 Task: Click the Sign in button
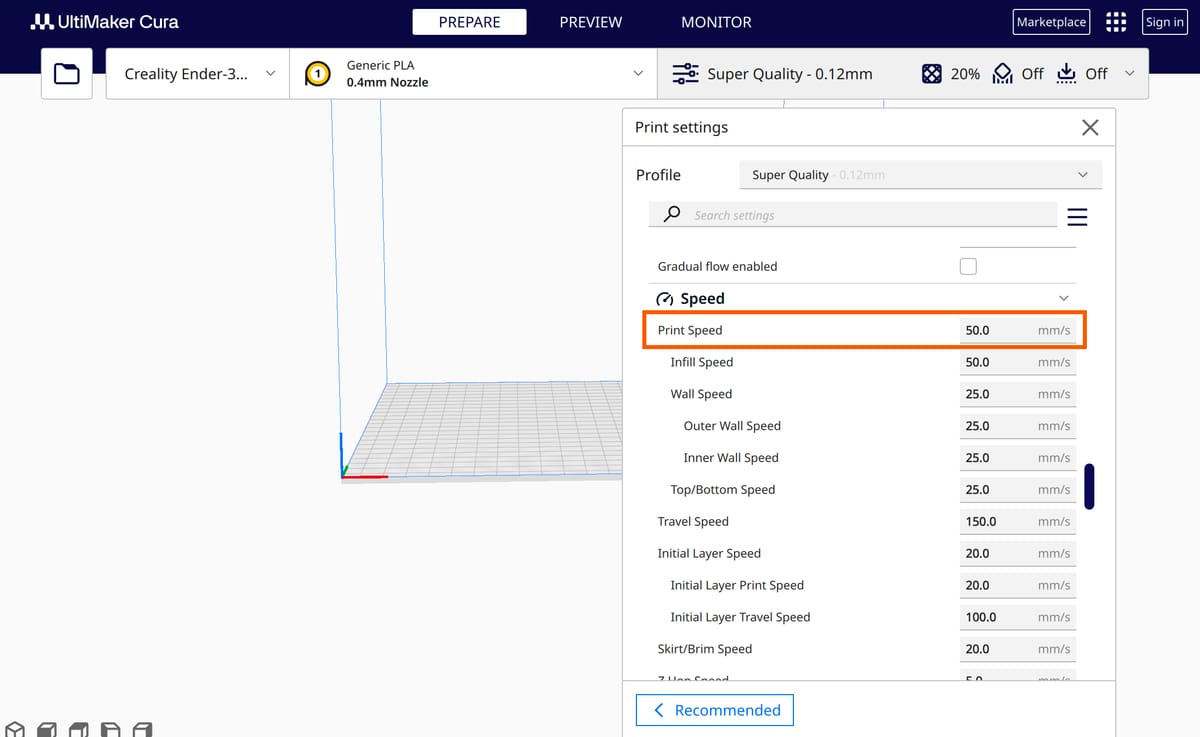[x=1165, y=22]
